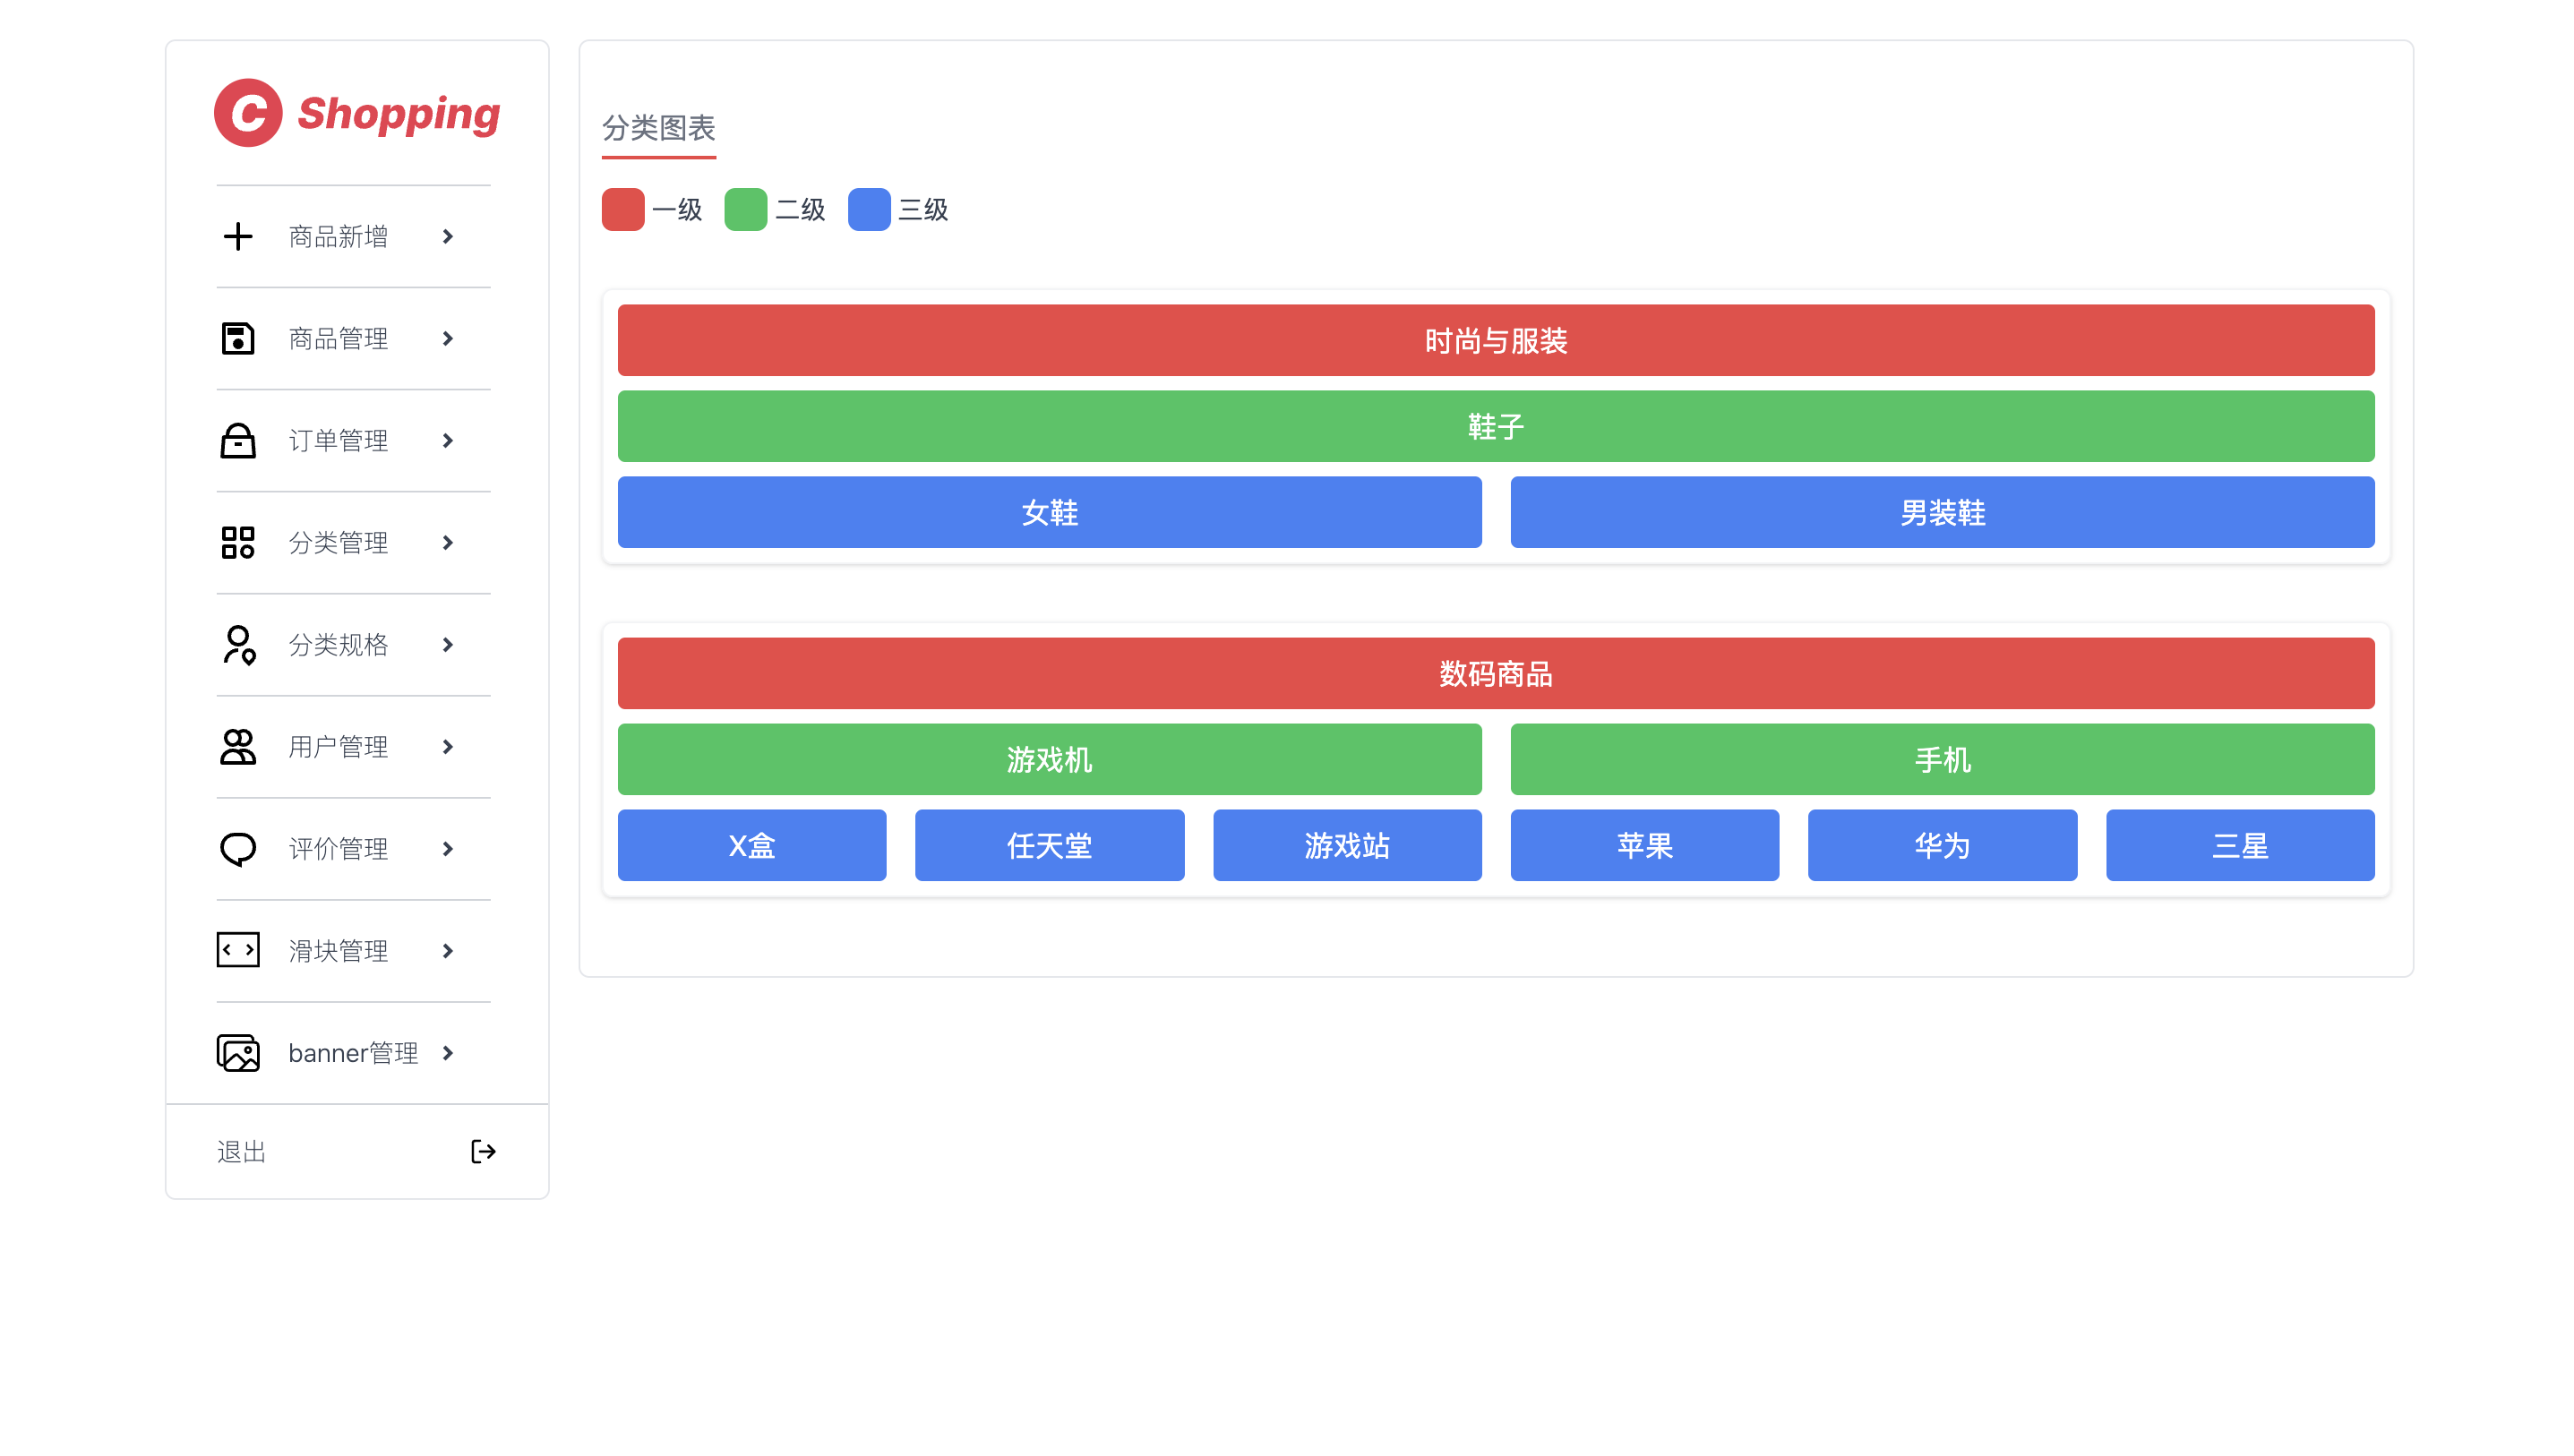Select the 任天堂 category block
Viewport: 2574px width, 1456px height.
1050,845
